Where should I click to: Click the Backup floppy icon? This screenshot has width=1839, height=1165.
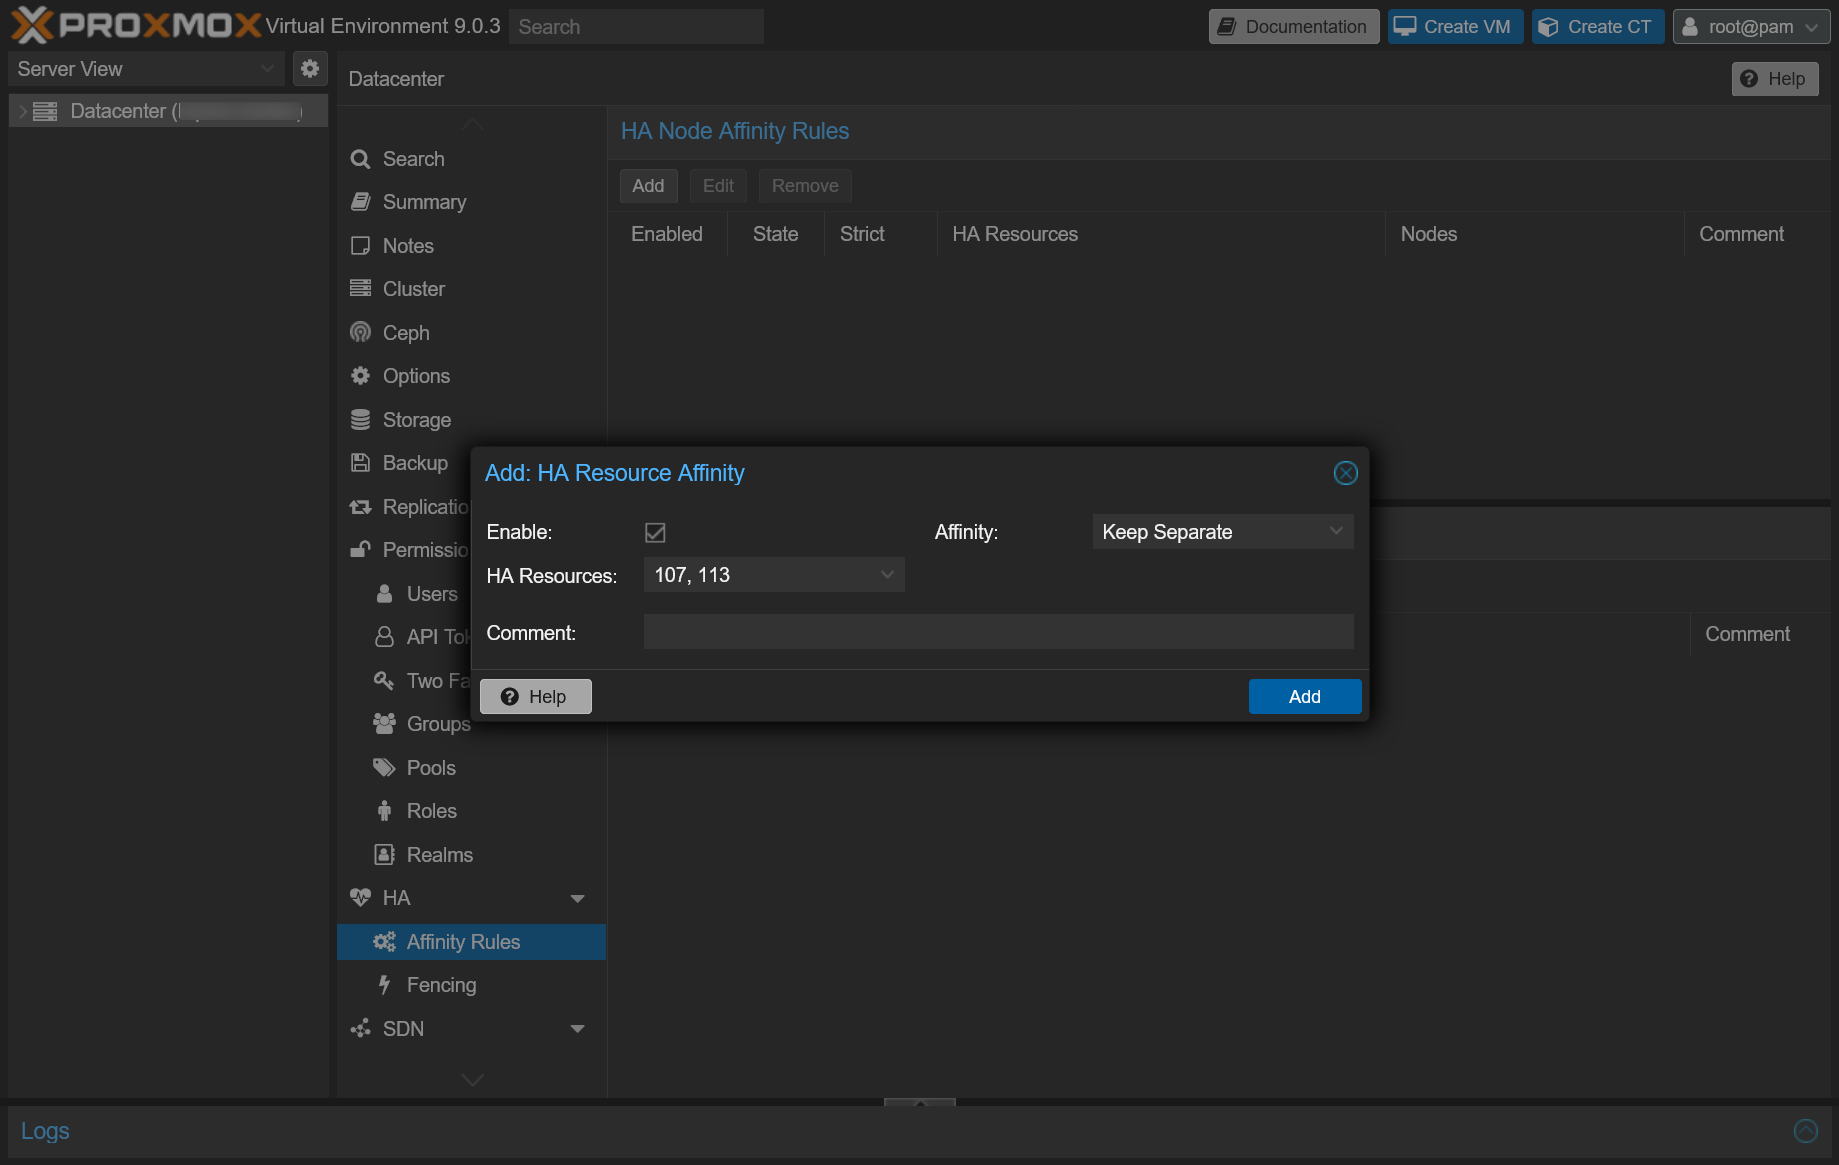tap(360, 463)
